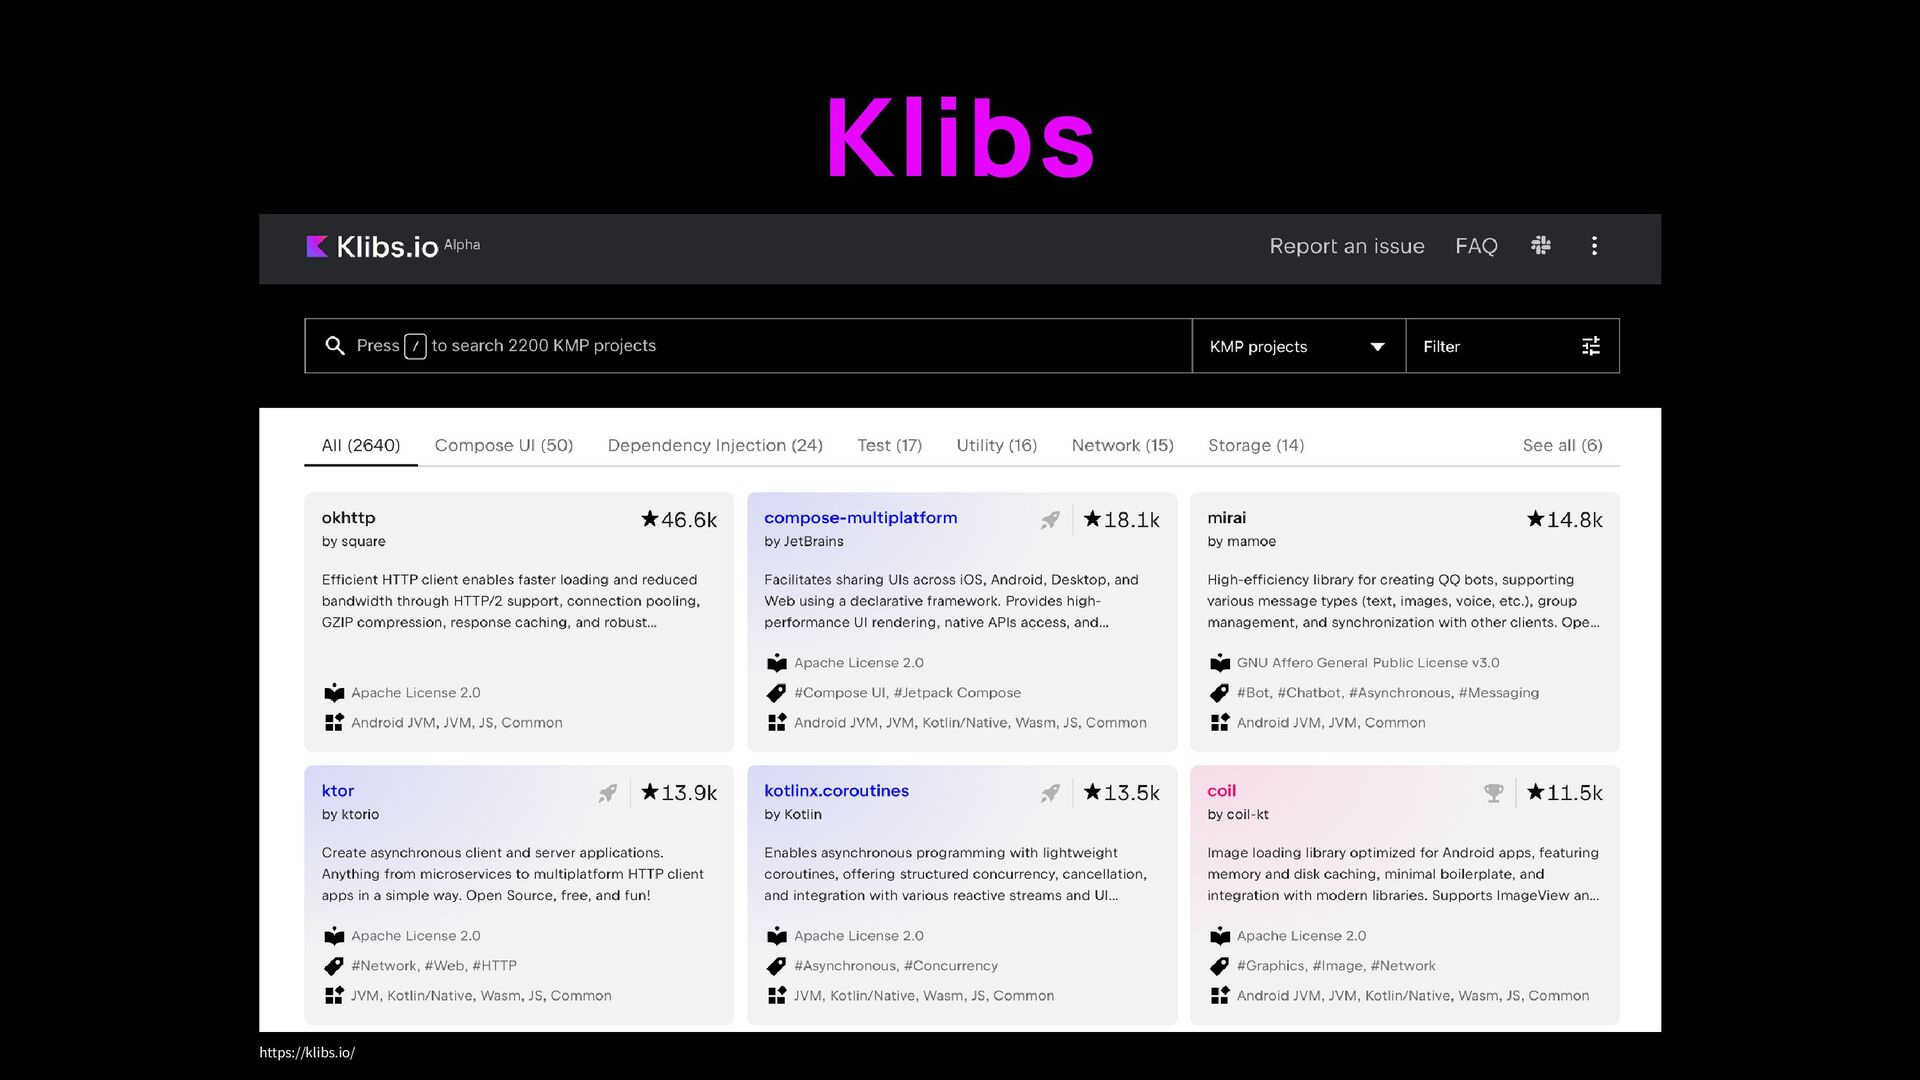Click the 46.6k star count
This screenshot has width=1920, height=1080.
(689, 520)
